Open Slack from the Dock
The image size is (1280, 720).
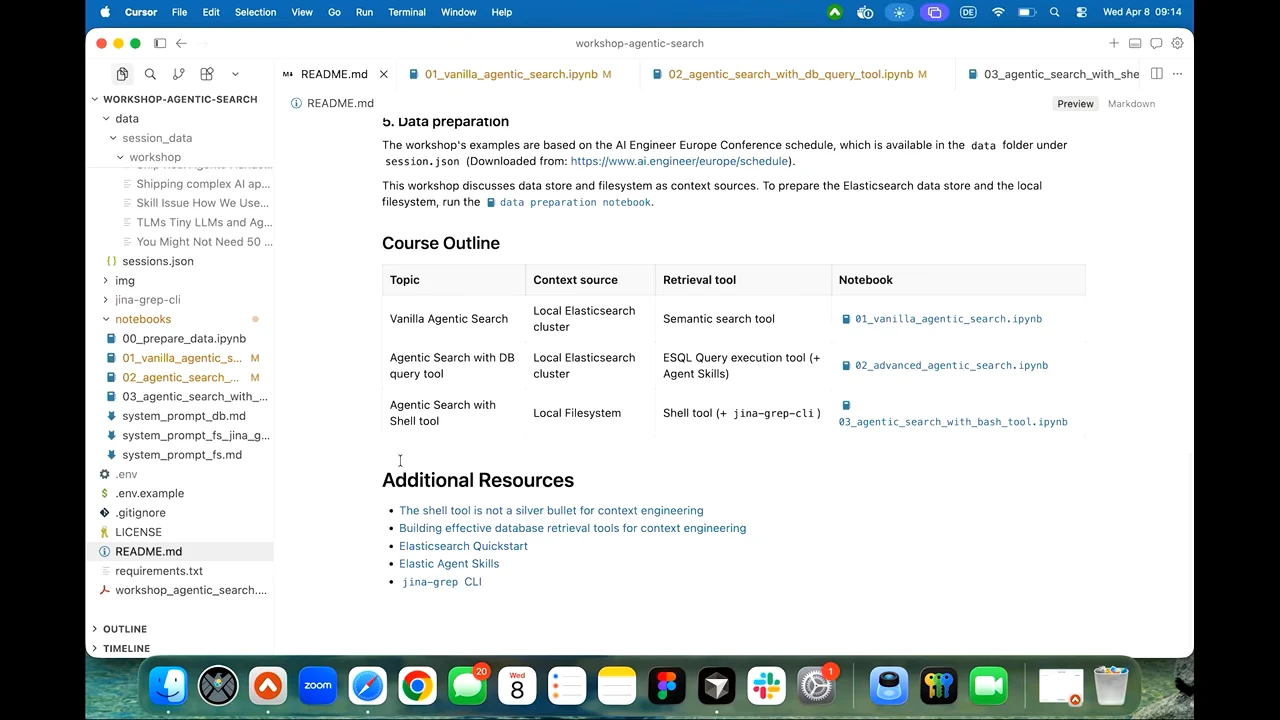(766, 686)
